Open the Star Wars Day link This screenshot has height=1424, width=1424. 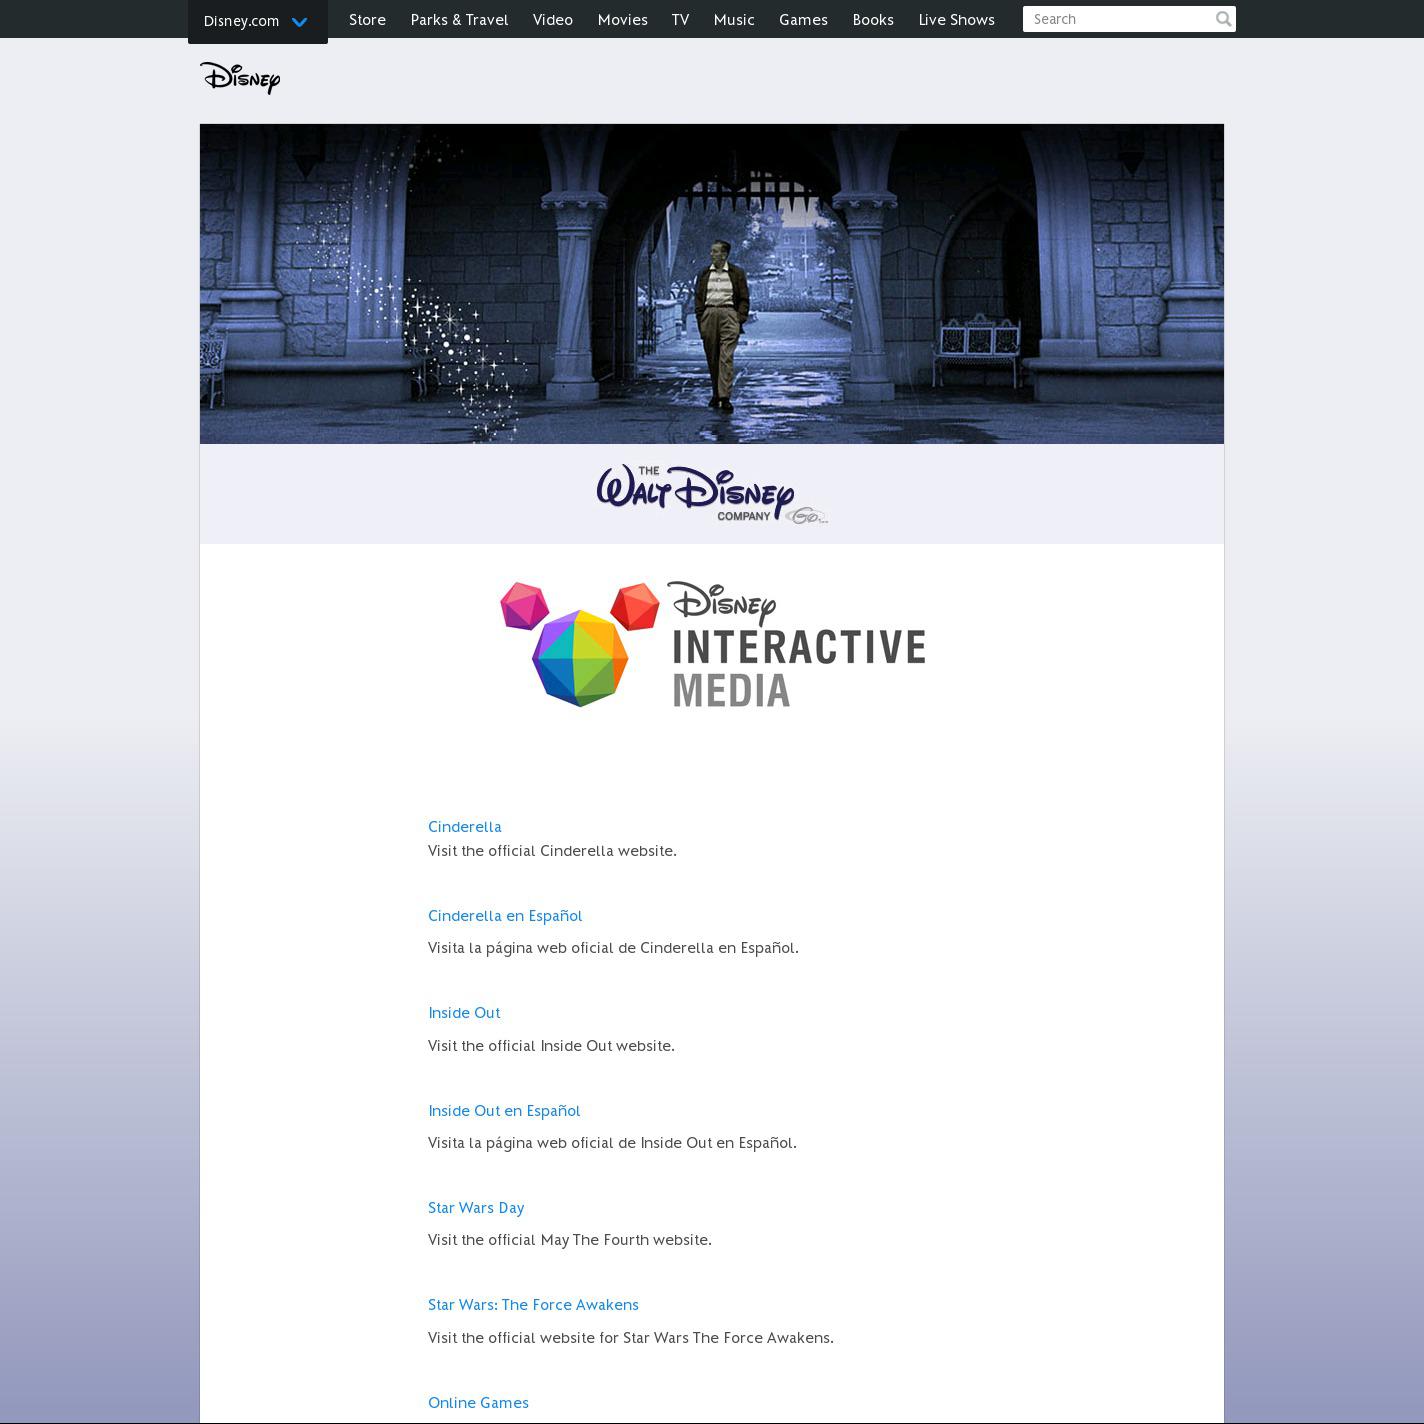(x=476, y=1208)
